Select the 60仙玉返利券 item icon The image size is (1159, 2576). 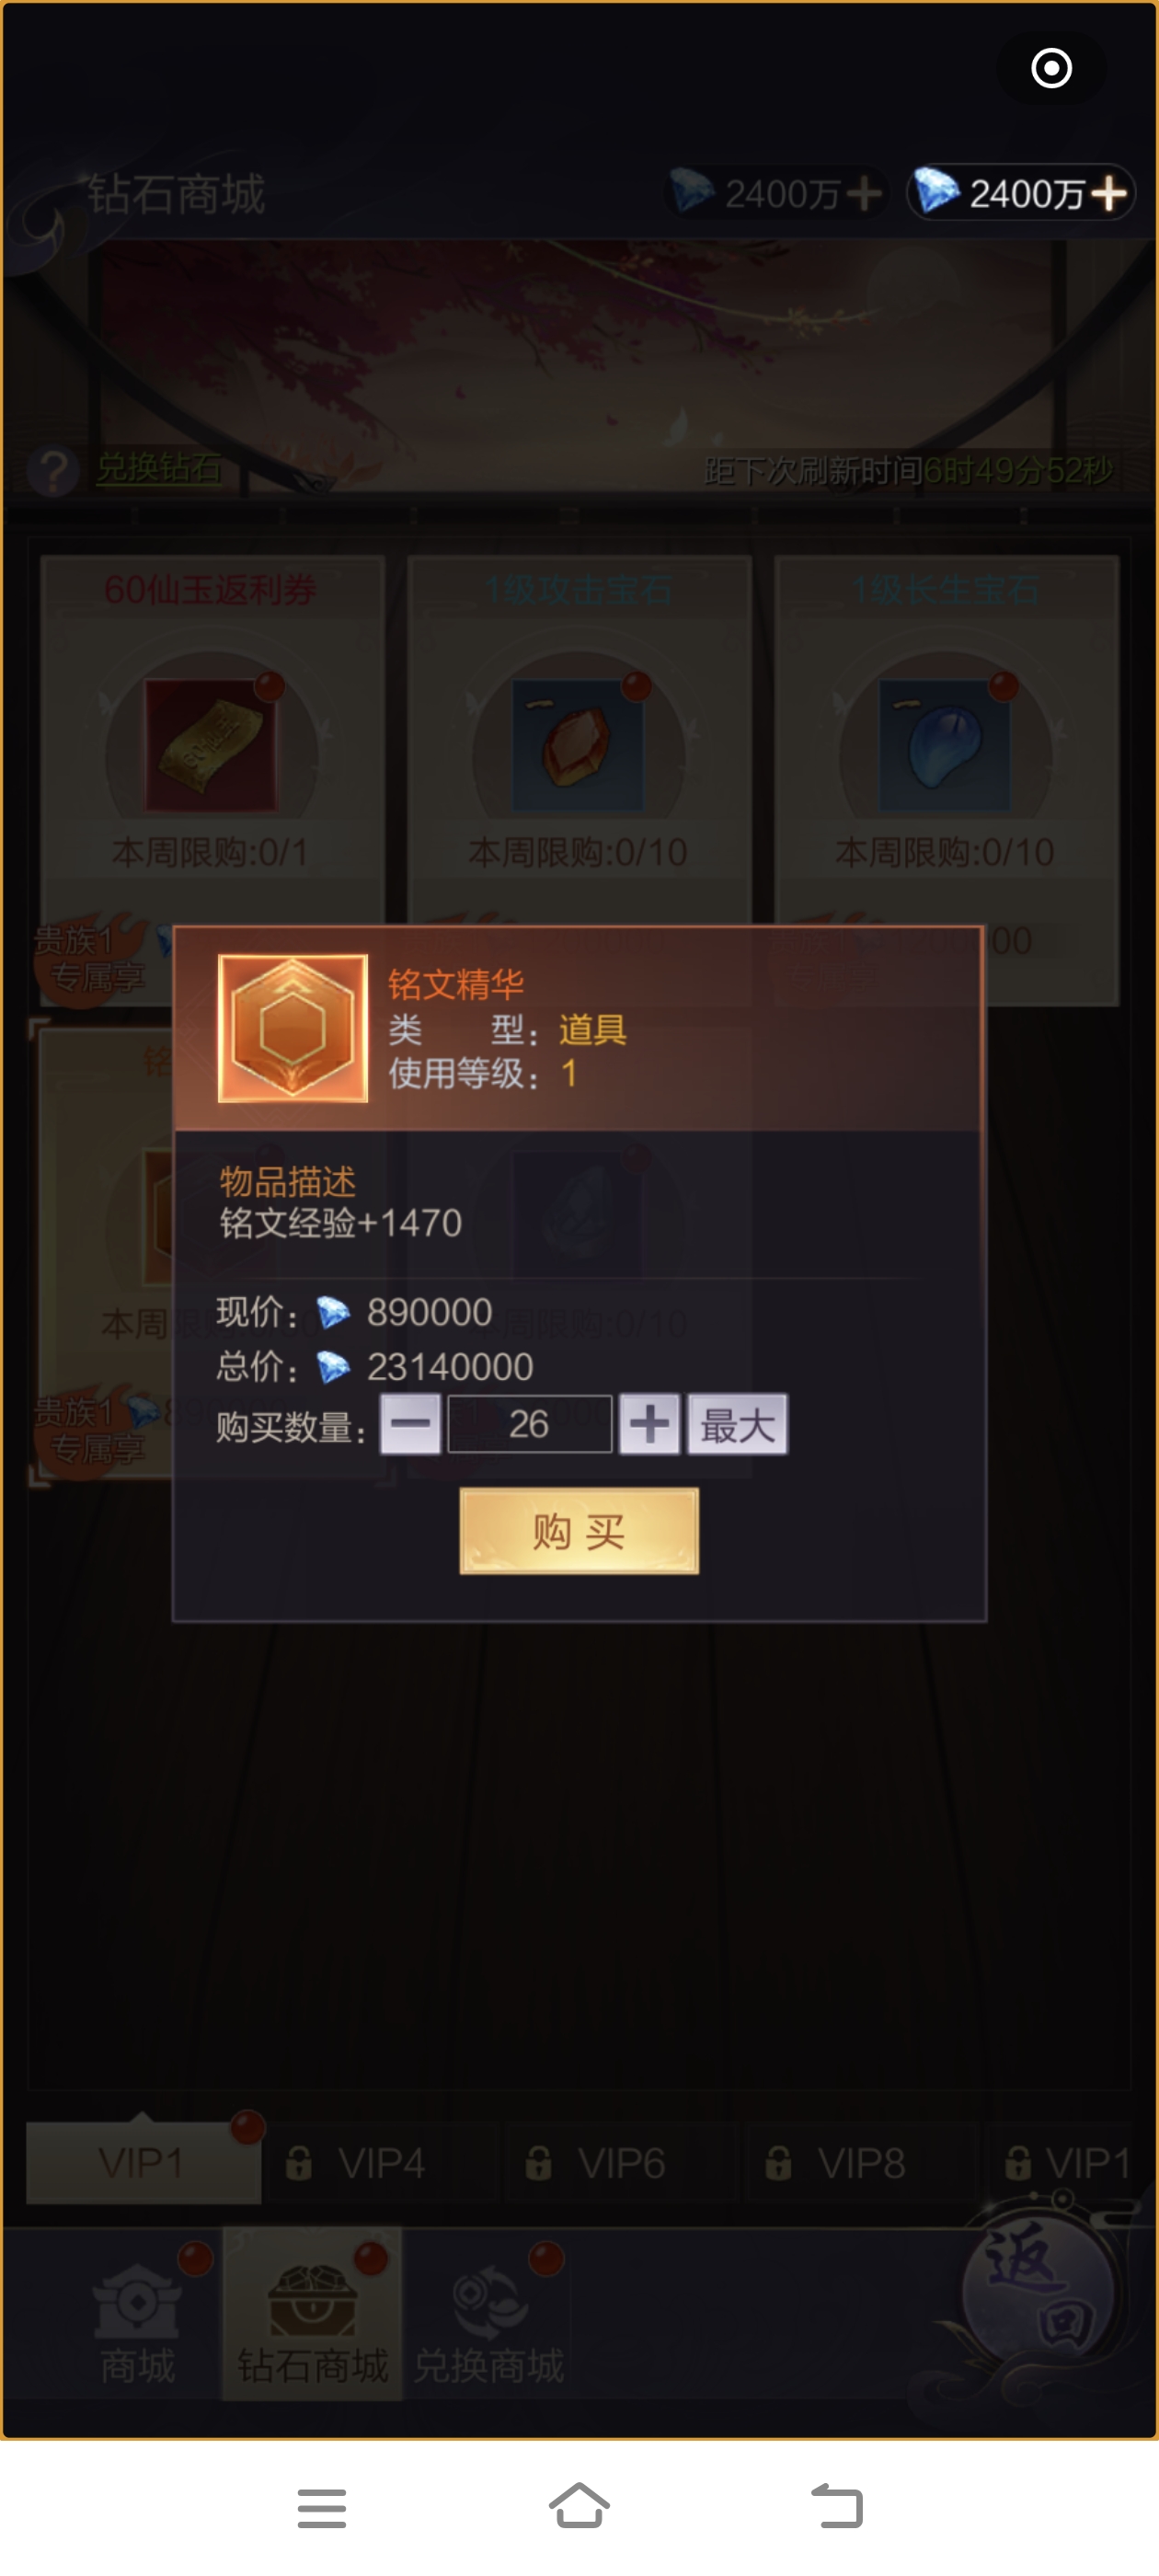click(212, 746)
